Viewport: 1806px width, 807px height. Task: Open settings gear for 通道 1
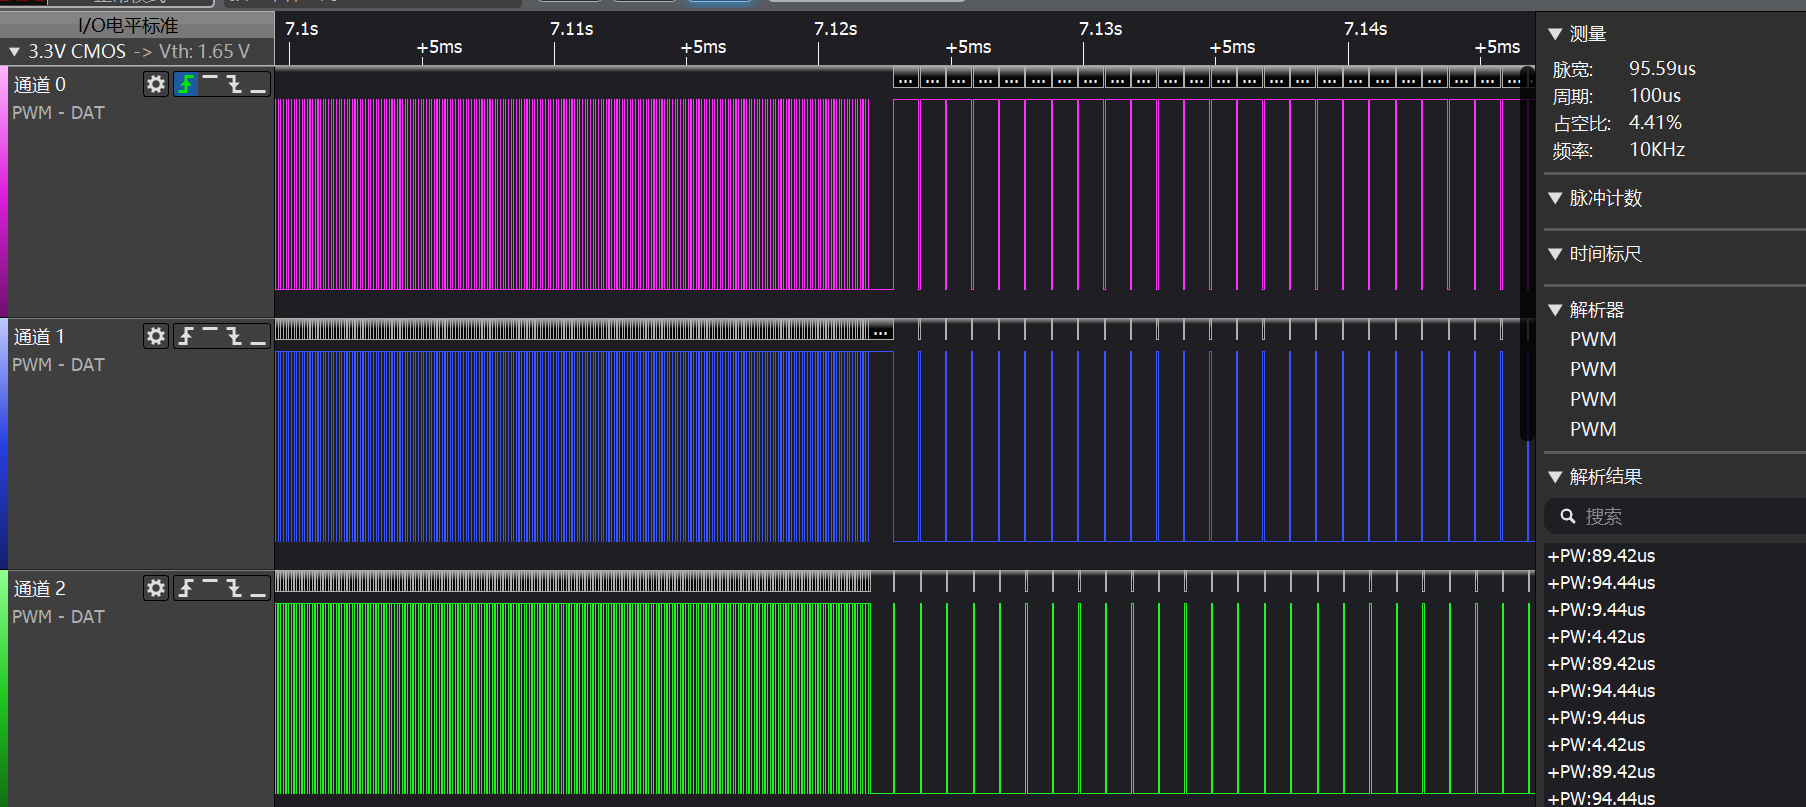tap(155, 336)
